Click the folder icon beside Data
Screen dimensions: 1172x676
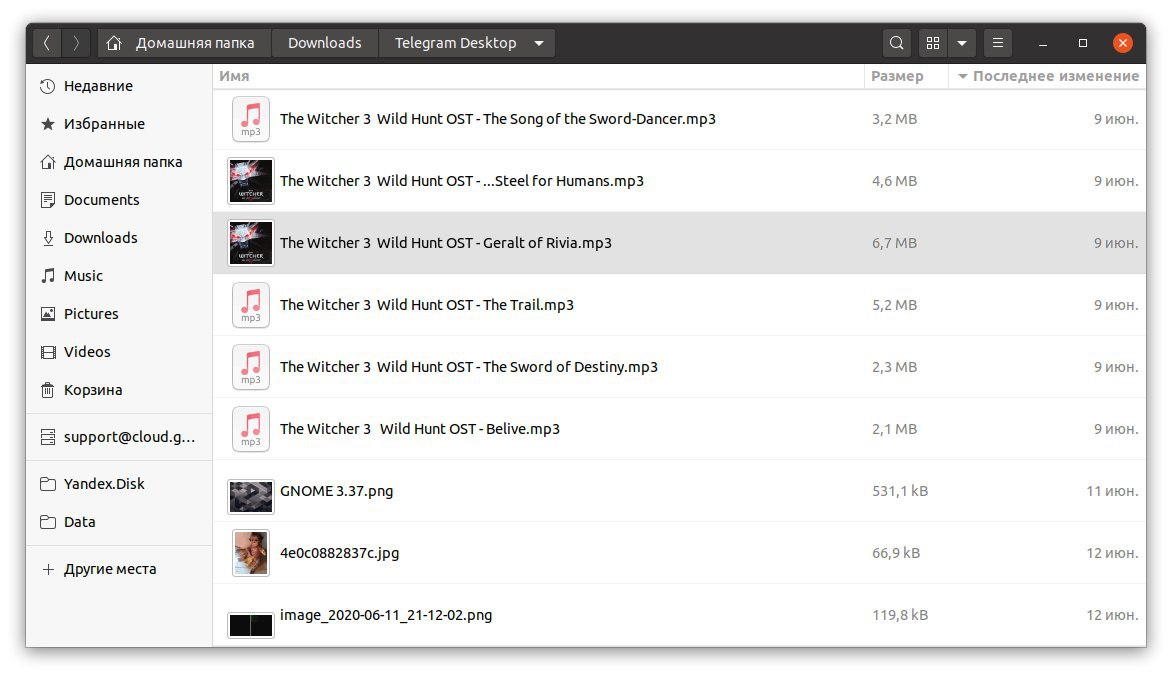[48, 522]
